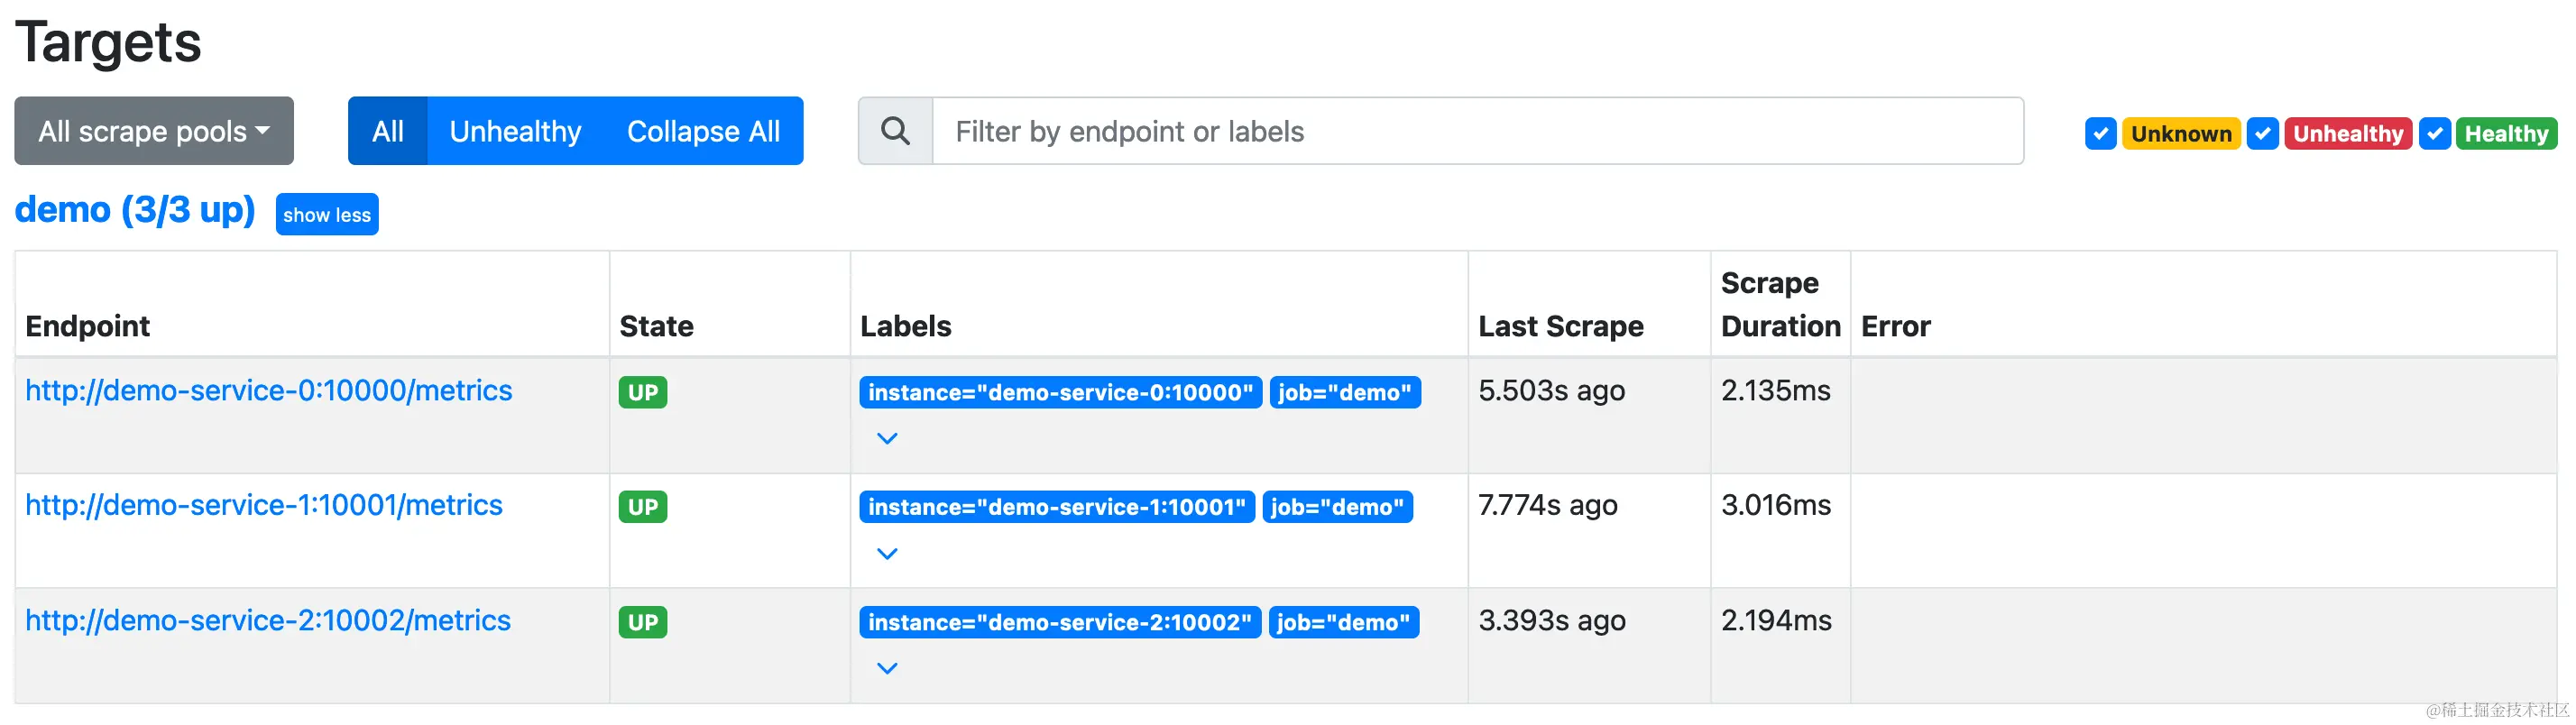Click the UP badge for demo-service-1
2576x725 pixels.
642,507
